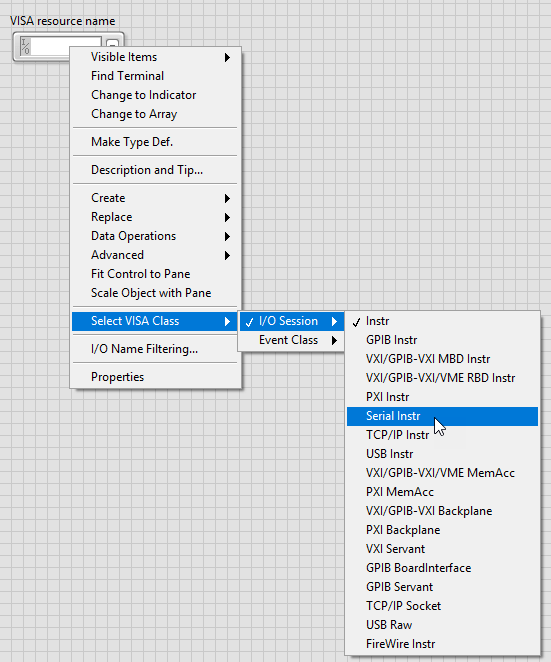Expand Data Operations submenu

[x=156, y=236]
